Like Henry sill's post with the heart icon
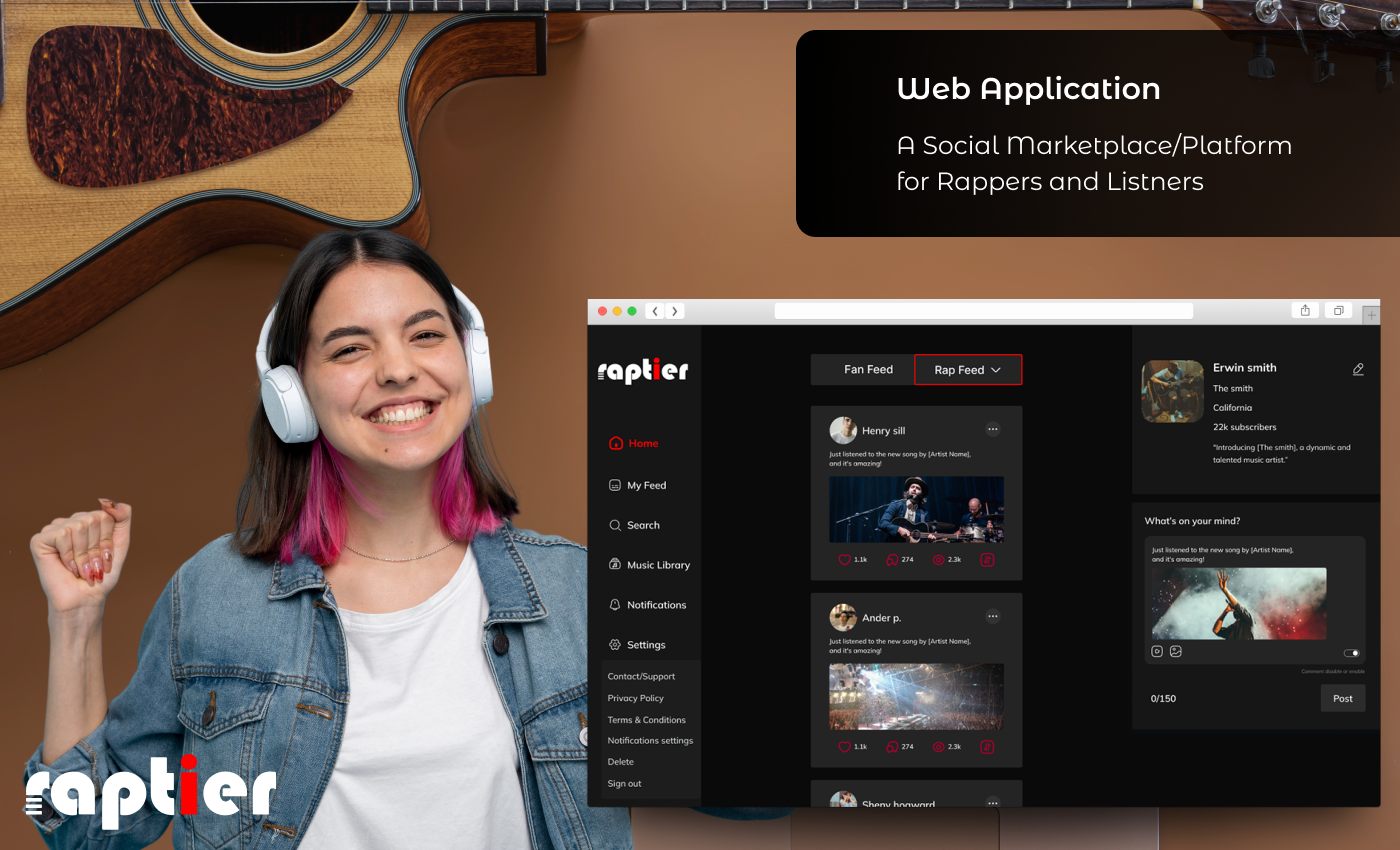Viewport: 1400px width, 850px height. click(844, 559)
